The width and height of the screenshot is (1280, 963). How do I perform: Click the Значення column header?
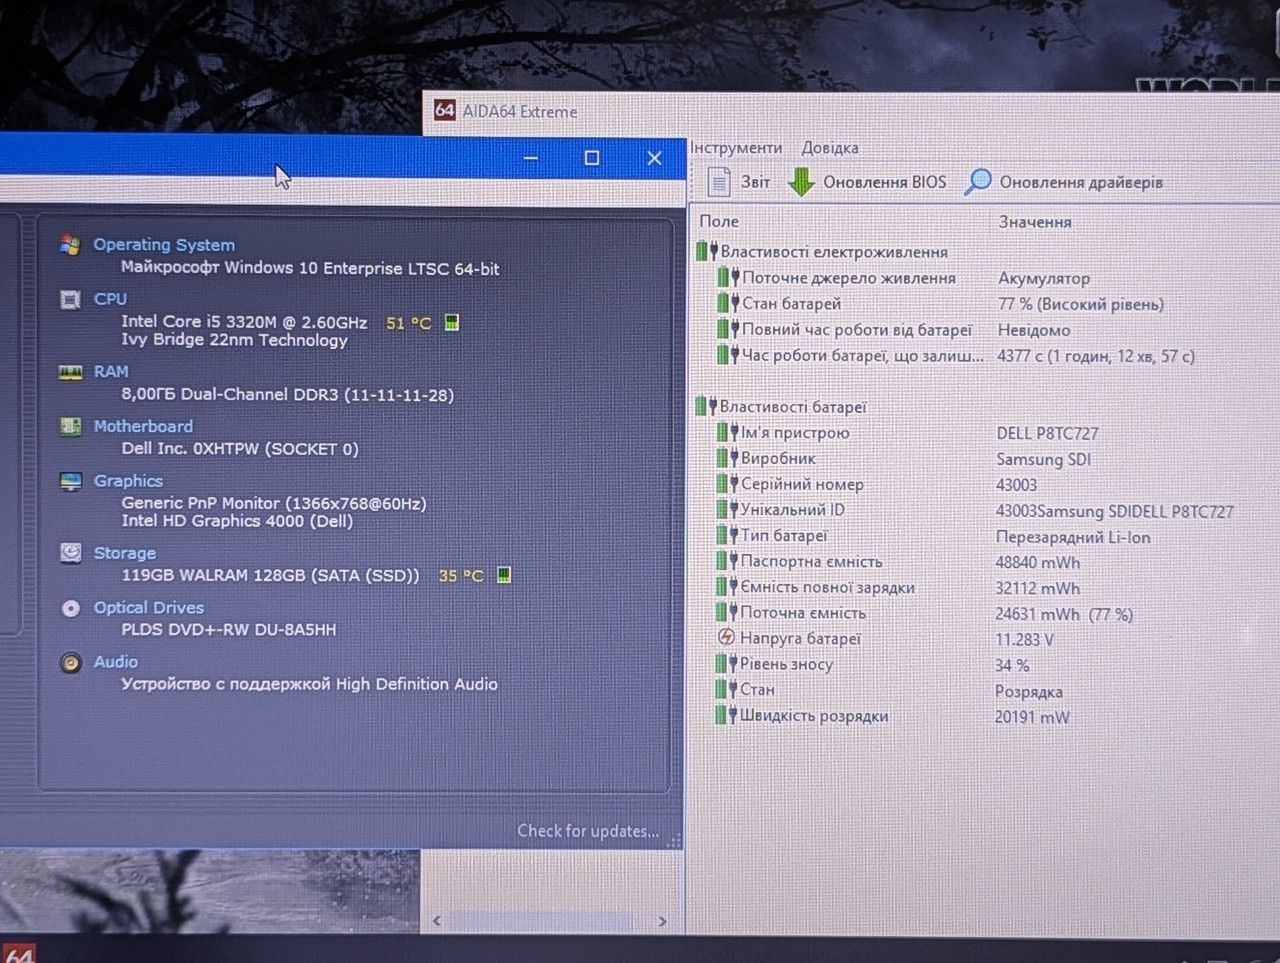click(1035, 222)
